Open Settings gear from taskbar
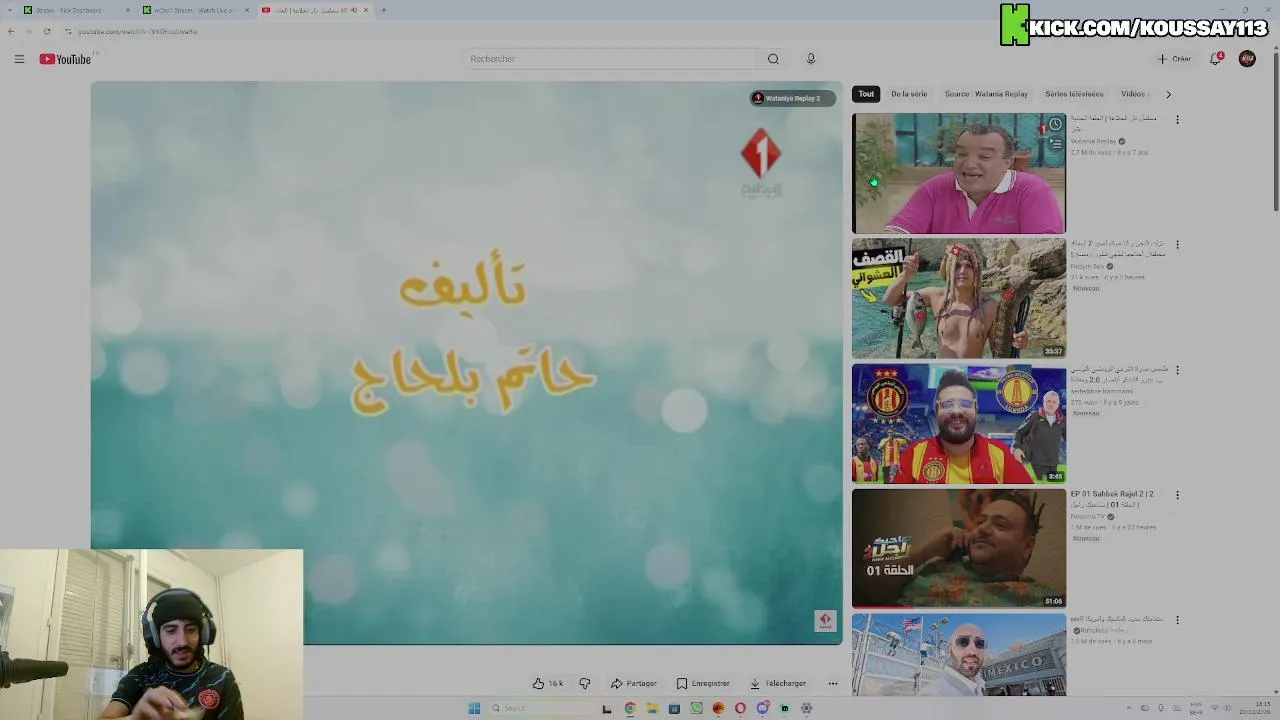The image size is (1280, 720). [x=806, y=708]
